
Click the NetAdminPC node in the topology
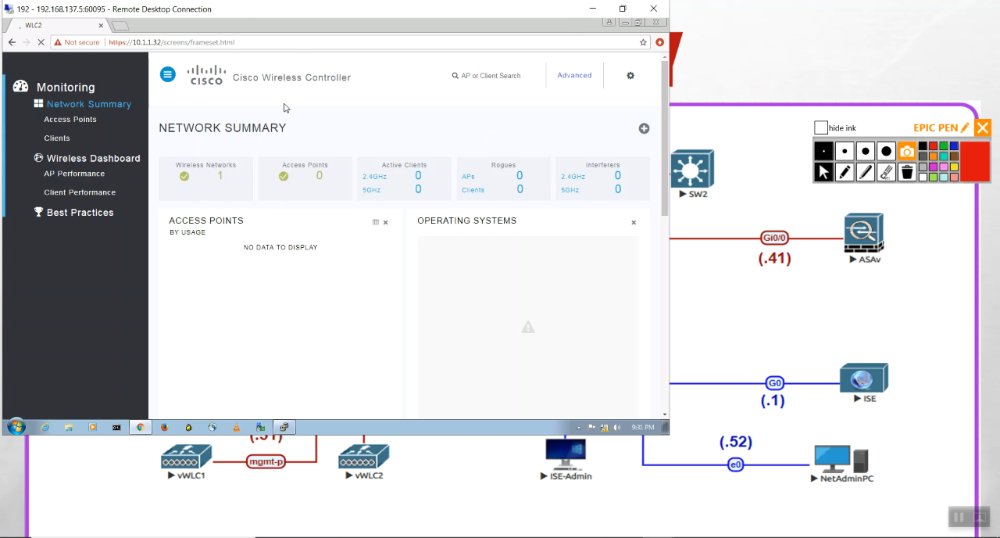pos(841,458)
